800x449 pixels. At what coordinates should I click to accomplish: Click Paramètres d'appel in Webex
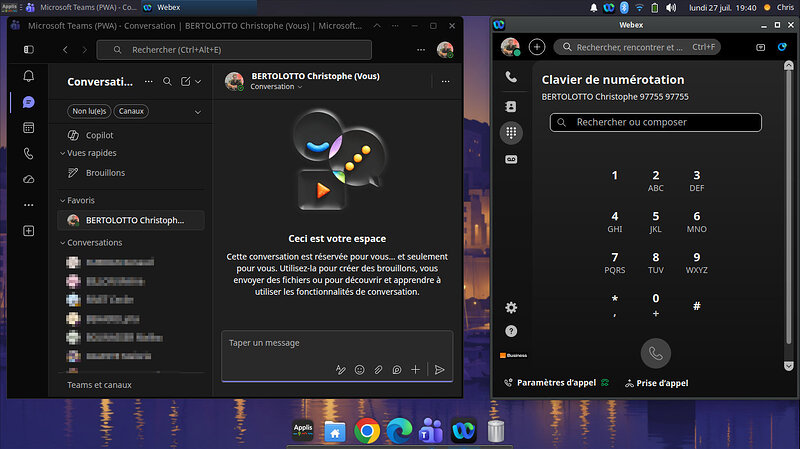click(x=556, y=383)
